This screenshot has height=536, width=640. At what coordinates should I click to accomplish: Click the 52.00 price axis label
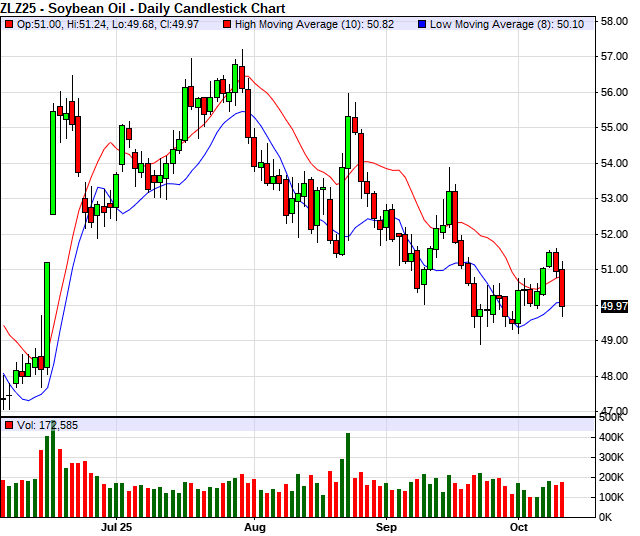click(614, 234)
